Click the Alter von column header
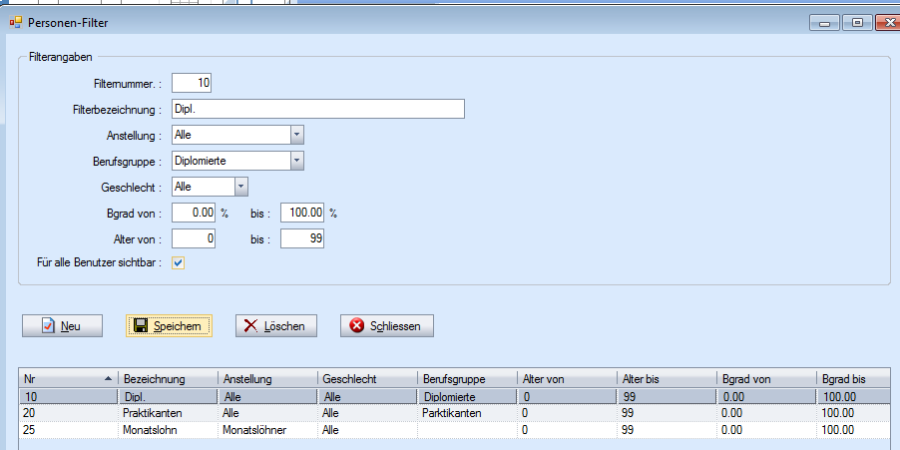 [567, 379]
